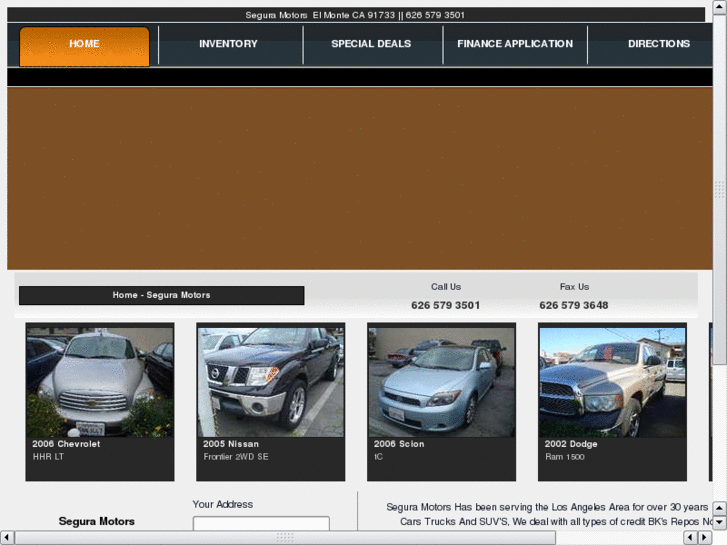The height and width of the screenshot is (545, 727).
Task: Open the INVENTORY navigation tab
Action: coord(228,44)
